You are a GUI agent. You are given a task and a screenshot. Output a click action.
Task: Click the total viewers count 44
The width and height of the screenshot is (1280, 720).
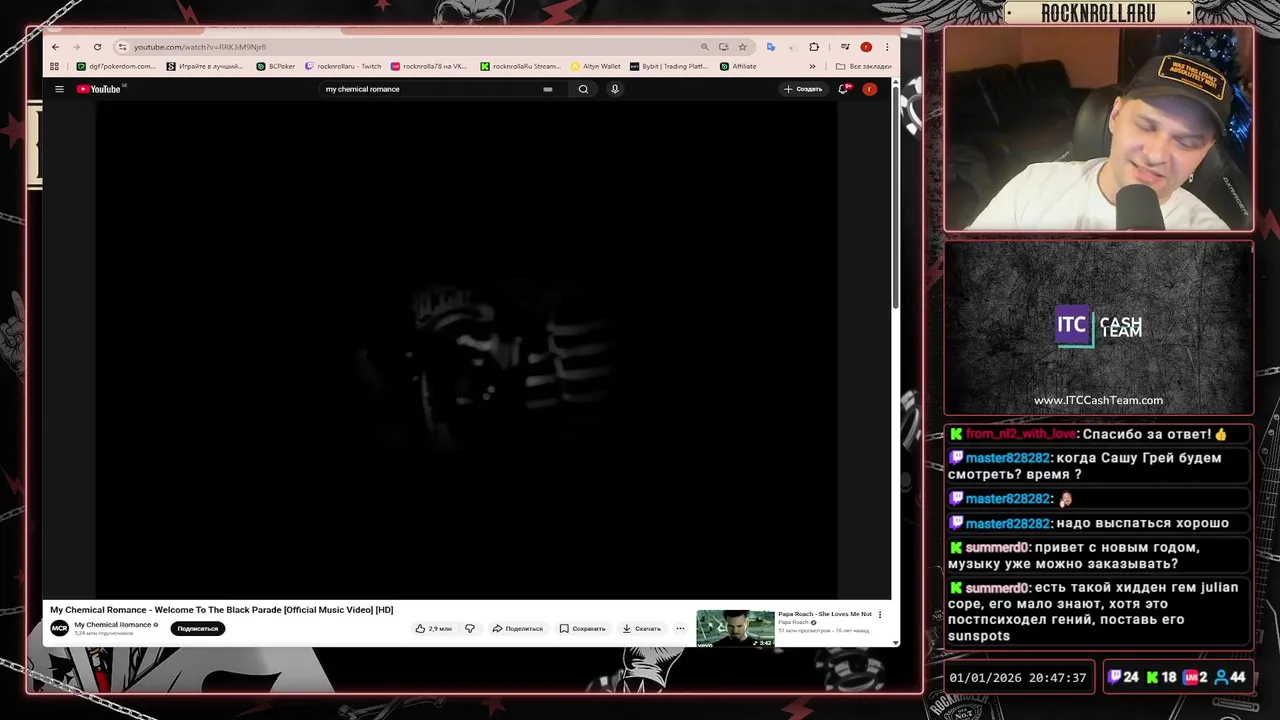[x=1230, y=677]
